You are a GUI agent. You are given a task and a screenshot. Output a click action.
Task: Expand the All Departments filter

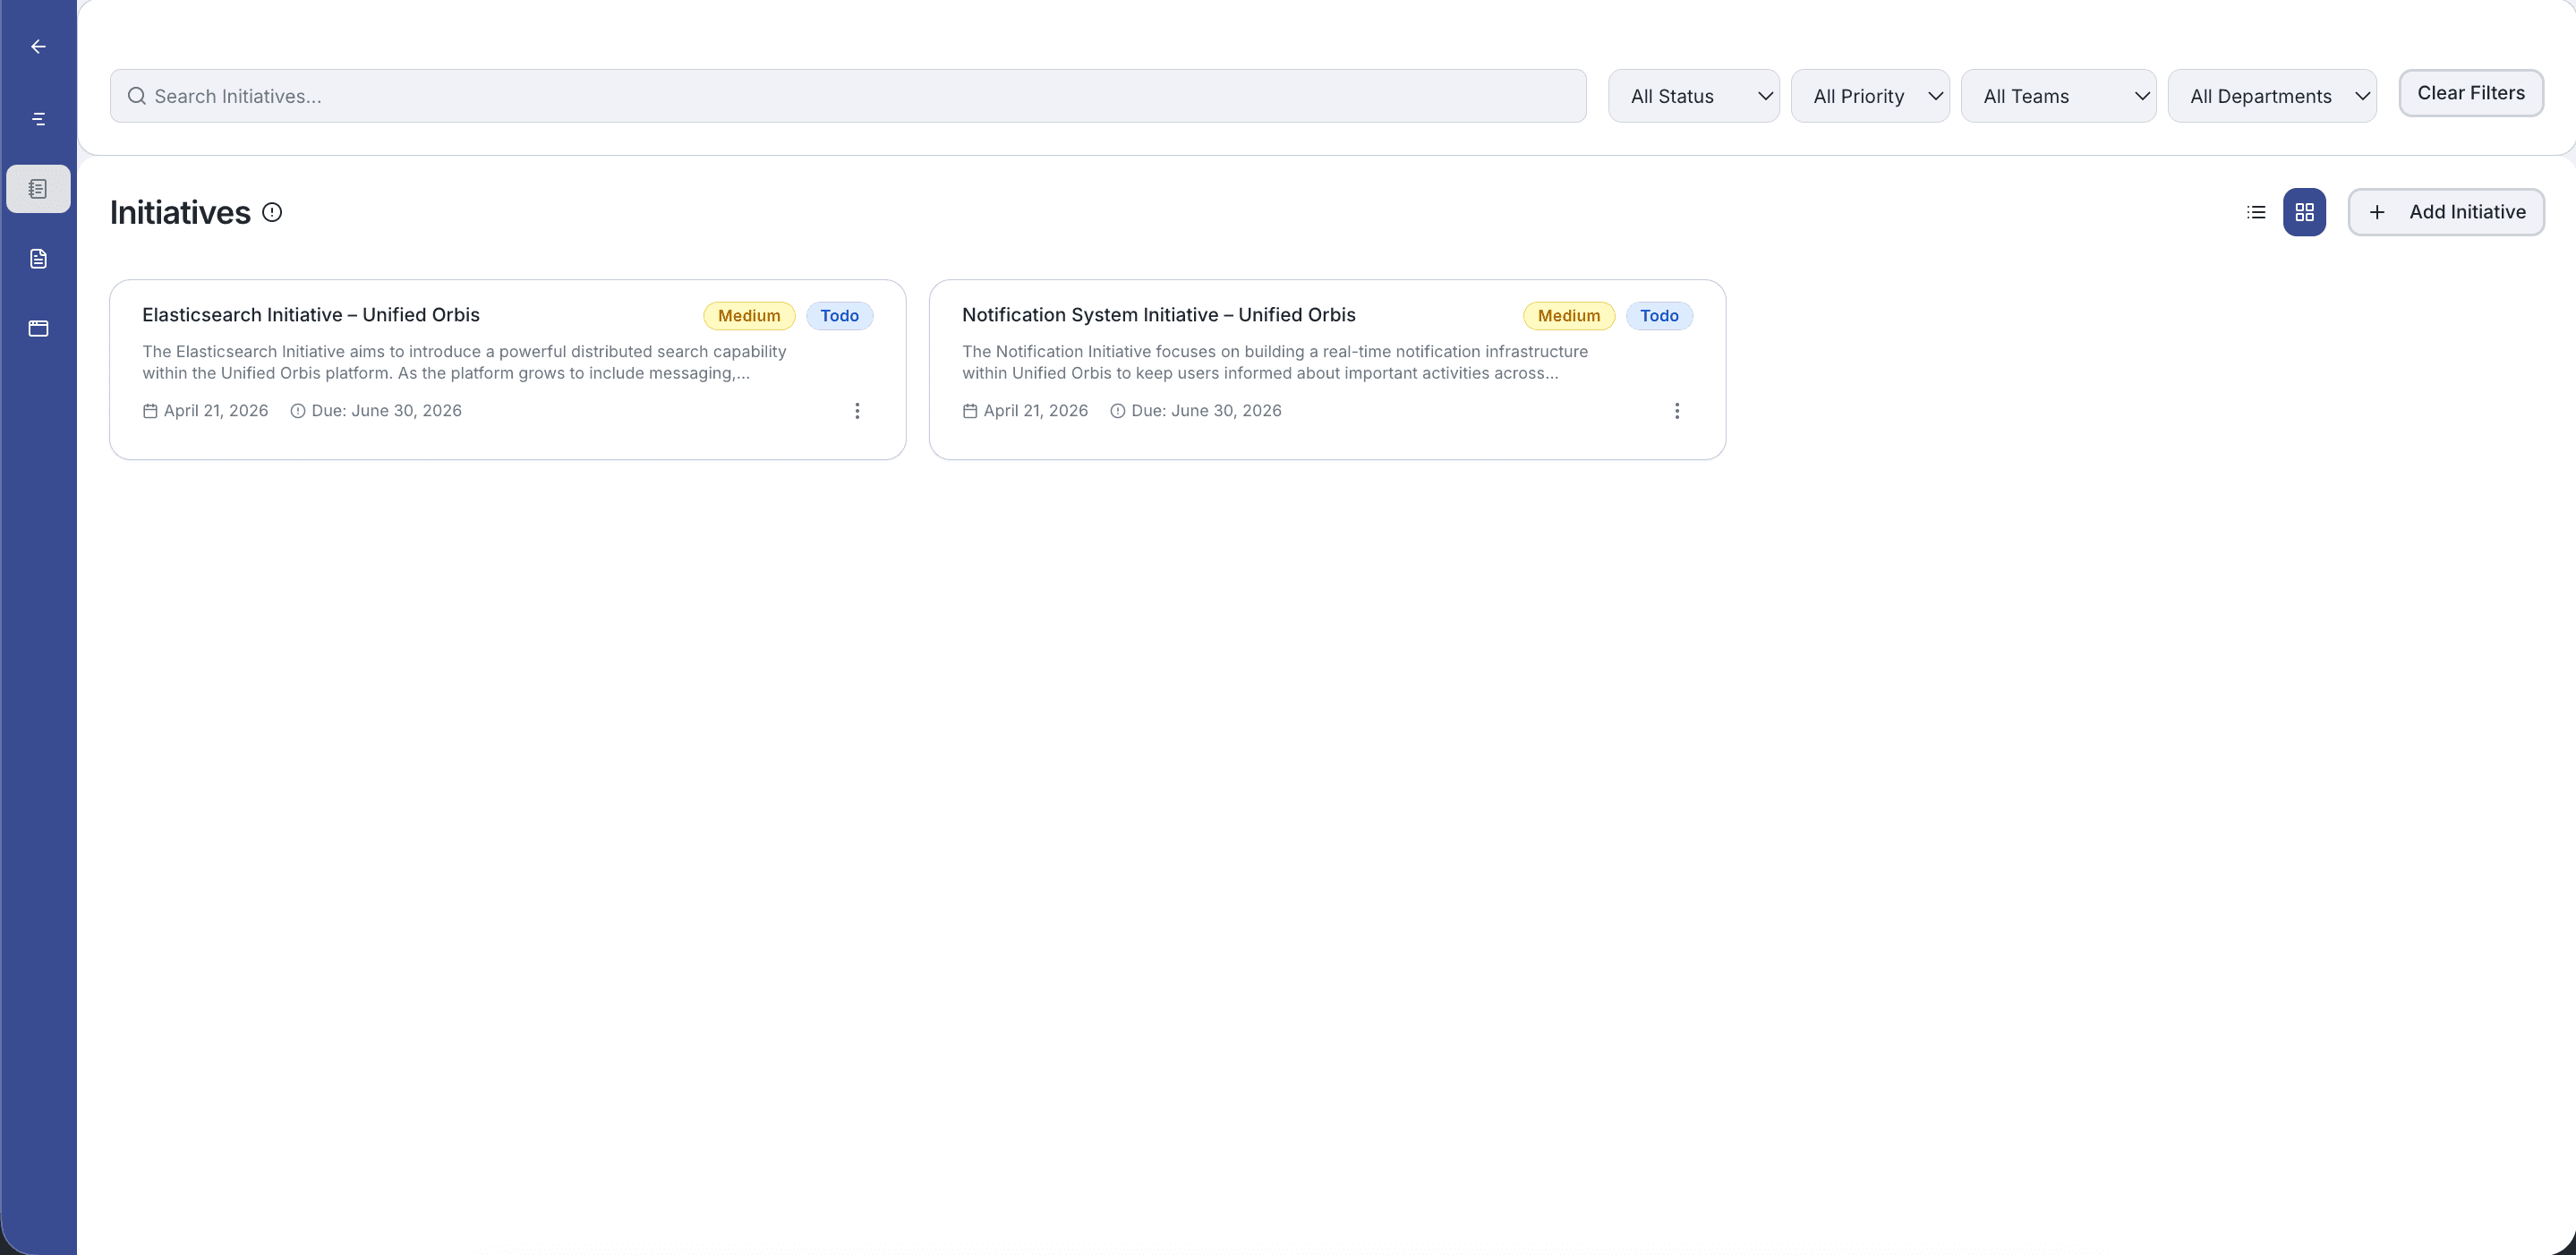(x=2272, y=96)
